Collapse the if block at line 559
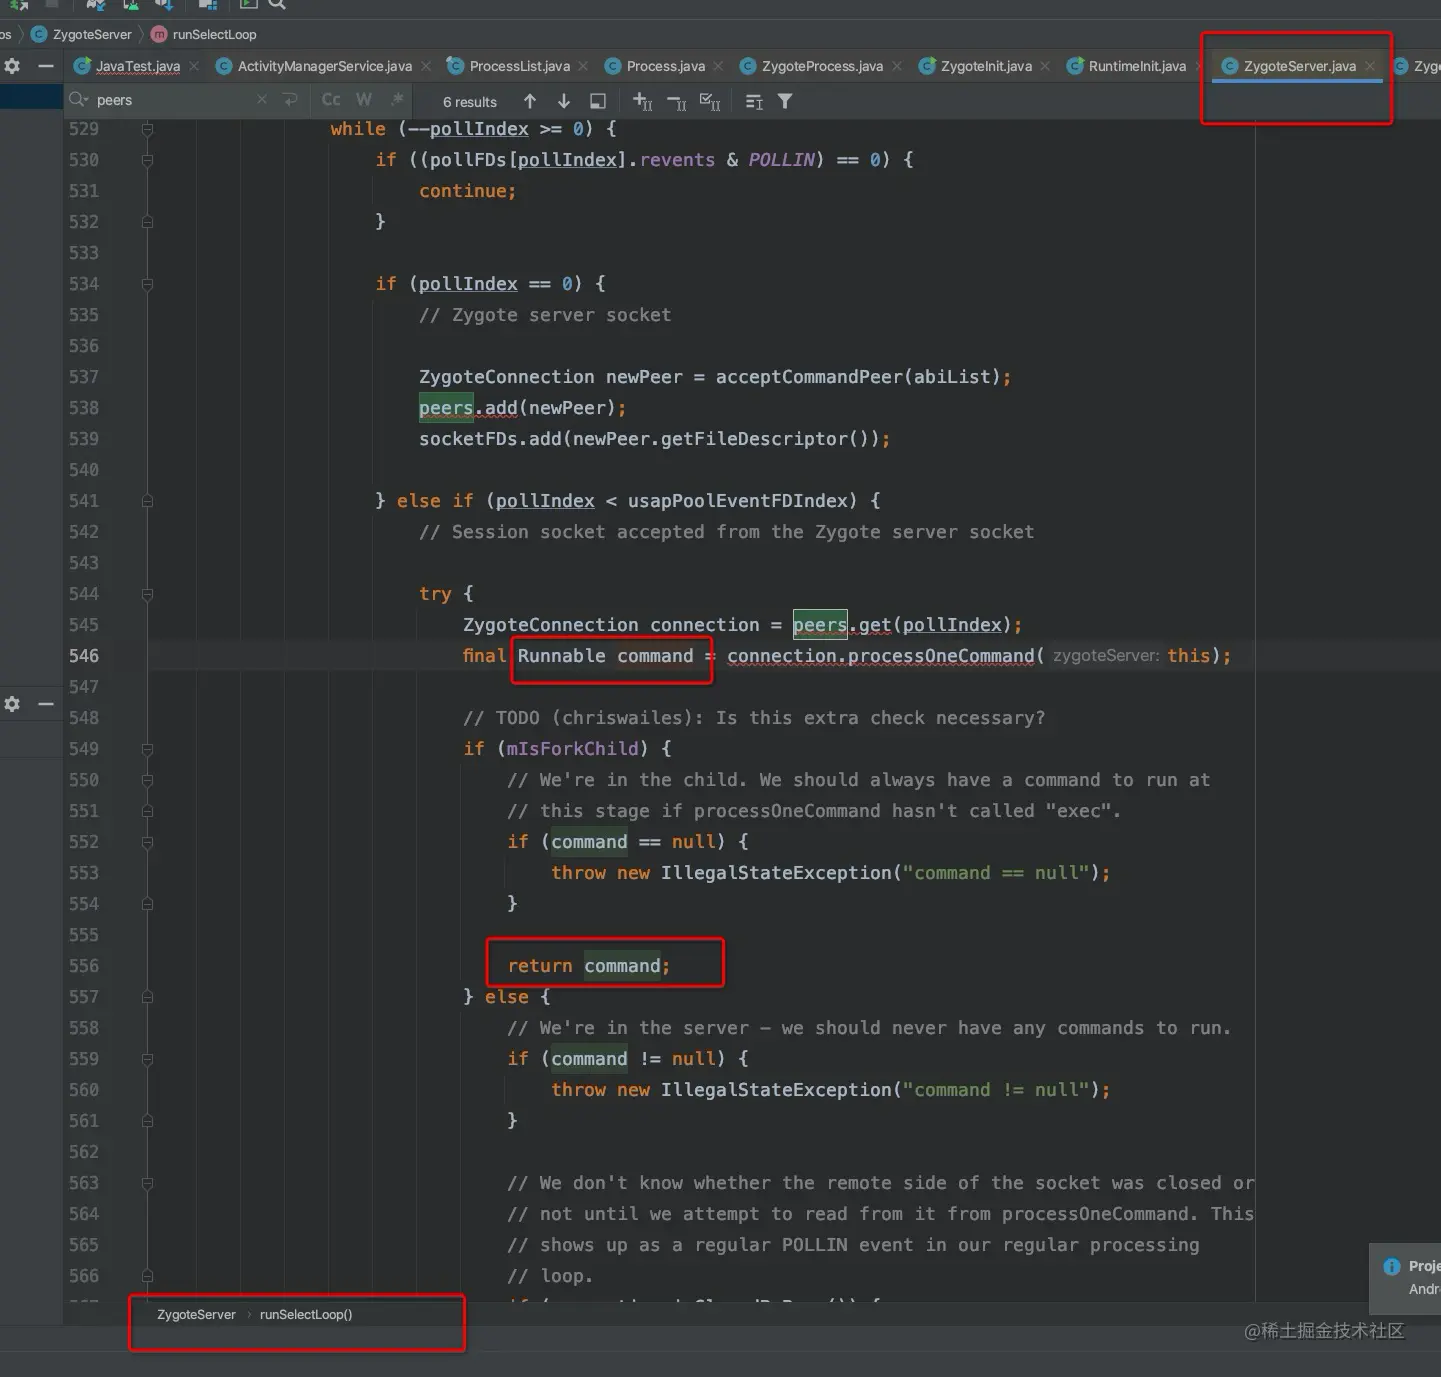Image resolution: width=1441 pixels, height=1377 pixels. (x=147, y=1059)
